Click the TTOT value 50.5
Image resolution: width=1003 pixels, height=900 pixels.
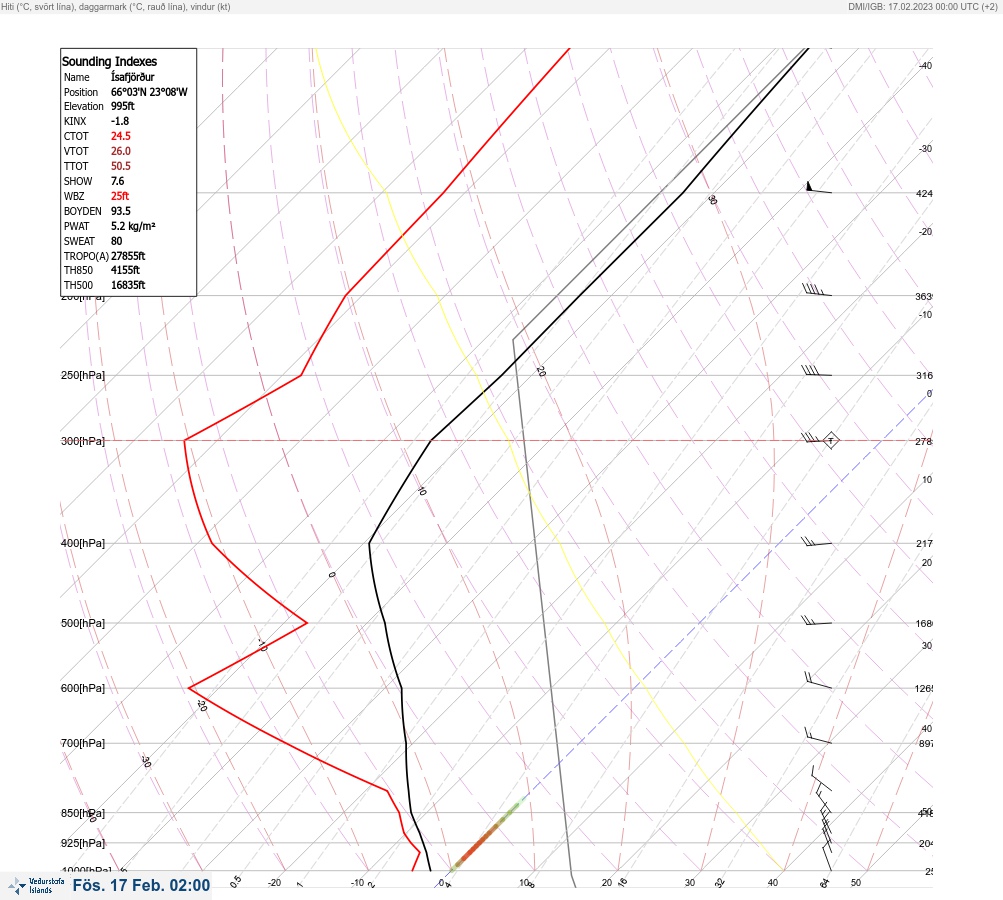(x=120, y=166)
